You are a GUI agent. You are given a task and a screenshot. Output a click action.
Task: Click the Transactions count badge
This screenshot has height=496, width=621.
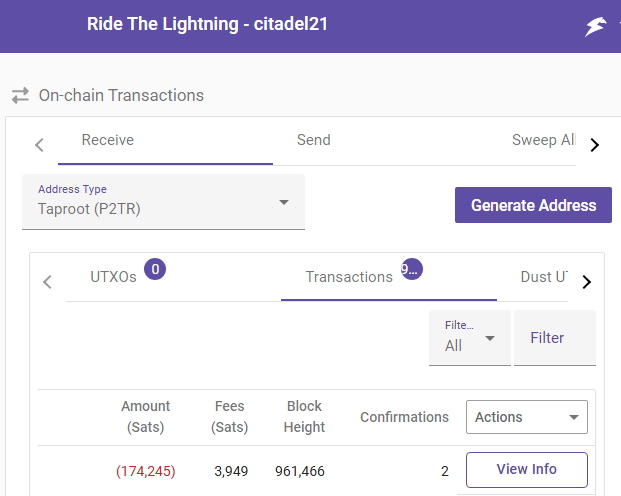click(x=412, y=269)
